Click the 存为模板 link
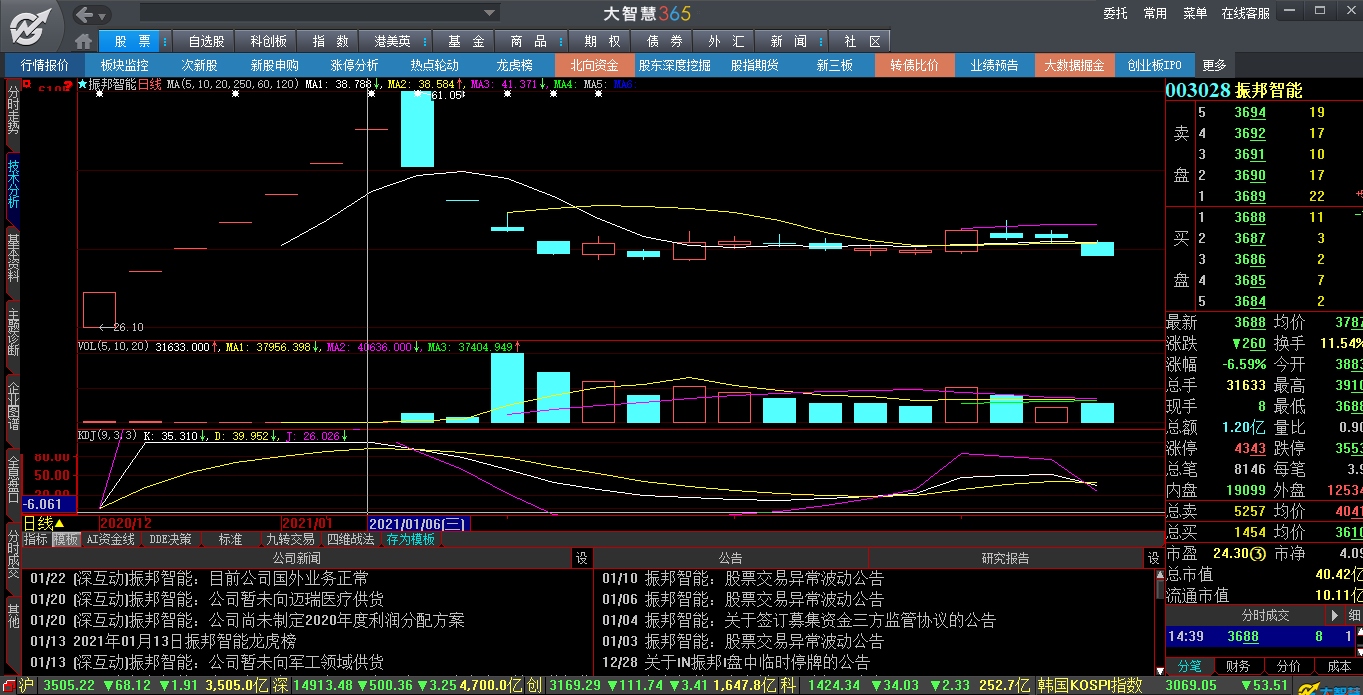Viewport: 1363px width, 695px height. [411, 539]
